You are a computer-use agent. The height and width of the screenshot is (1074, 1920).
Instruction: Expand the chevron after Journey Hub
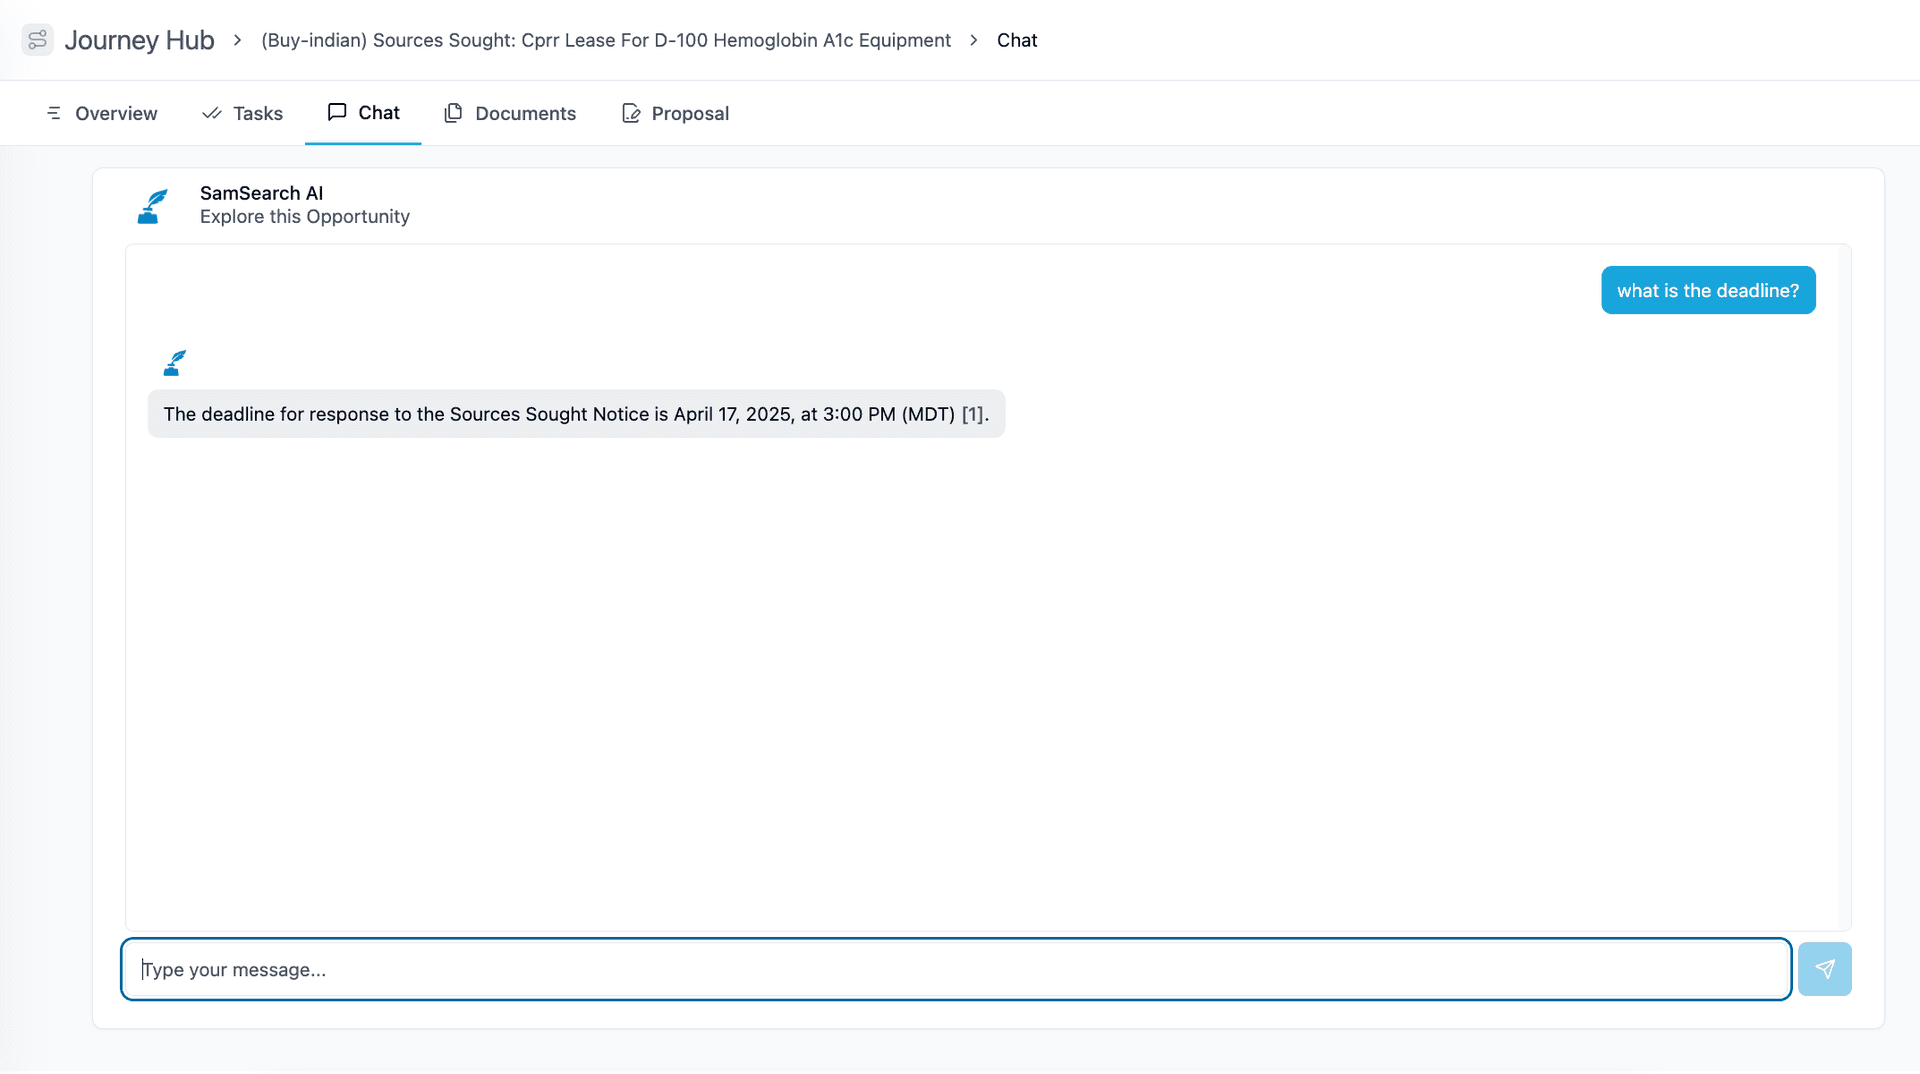237,40
